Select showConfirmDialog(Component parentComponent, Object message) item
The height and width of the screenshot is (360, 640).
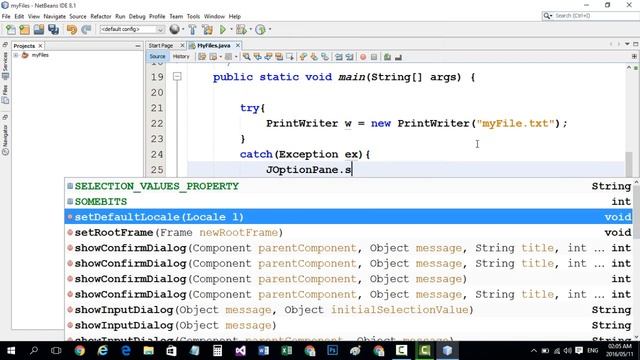(349, 279)
